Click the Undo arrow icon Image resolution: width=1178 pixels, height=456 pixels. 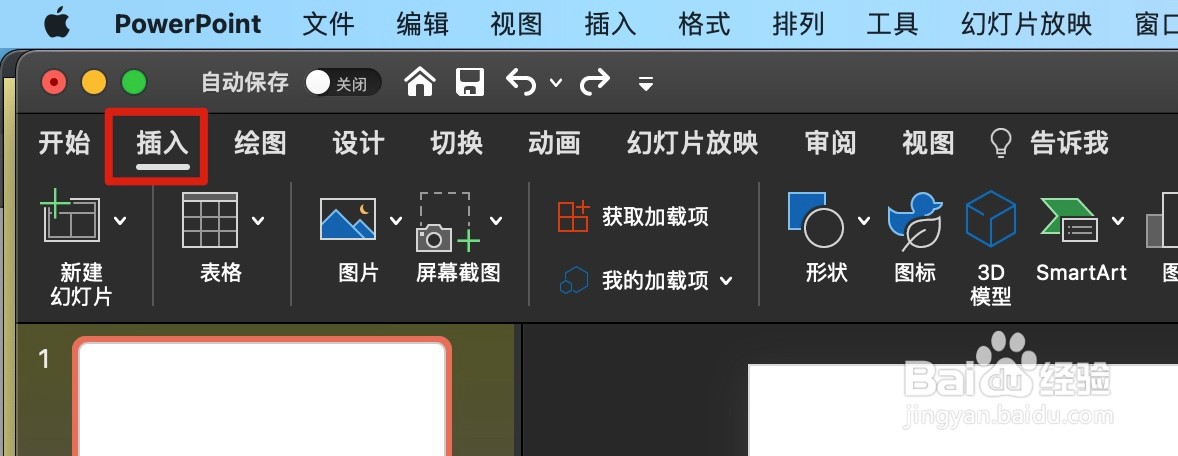click(521, 82)
